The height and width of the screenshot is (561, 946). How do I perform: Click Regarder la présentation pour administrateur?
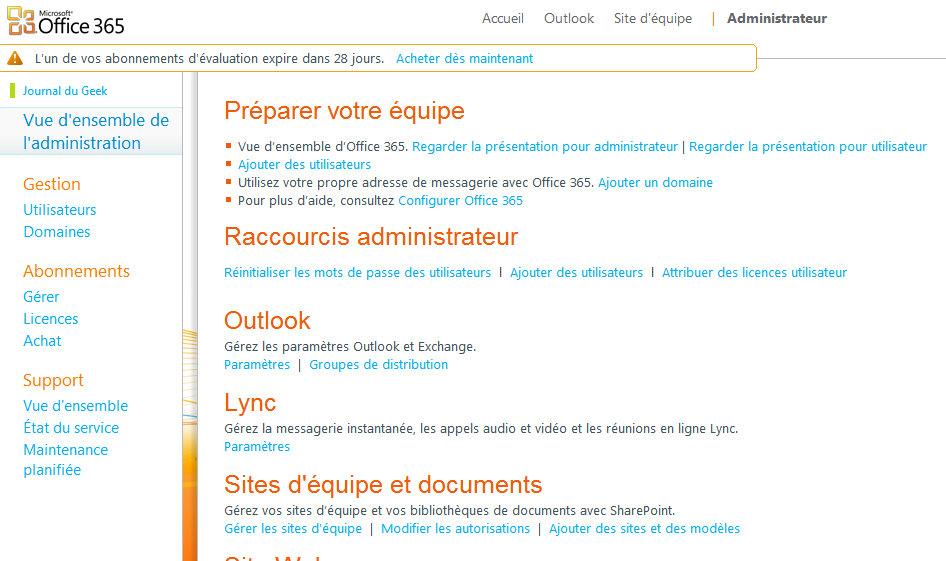pos(545,147)
